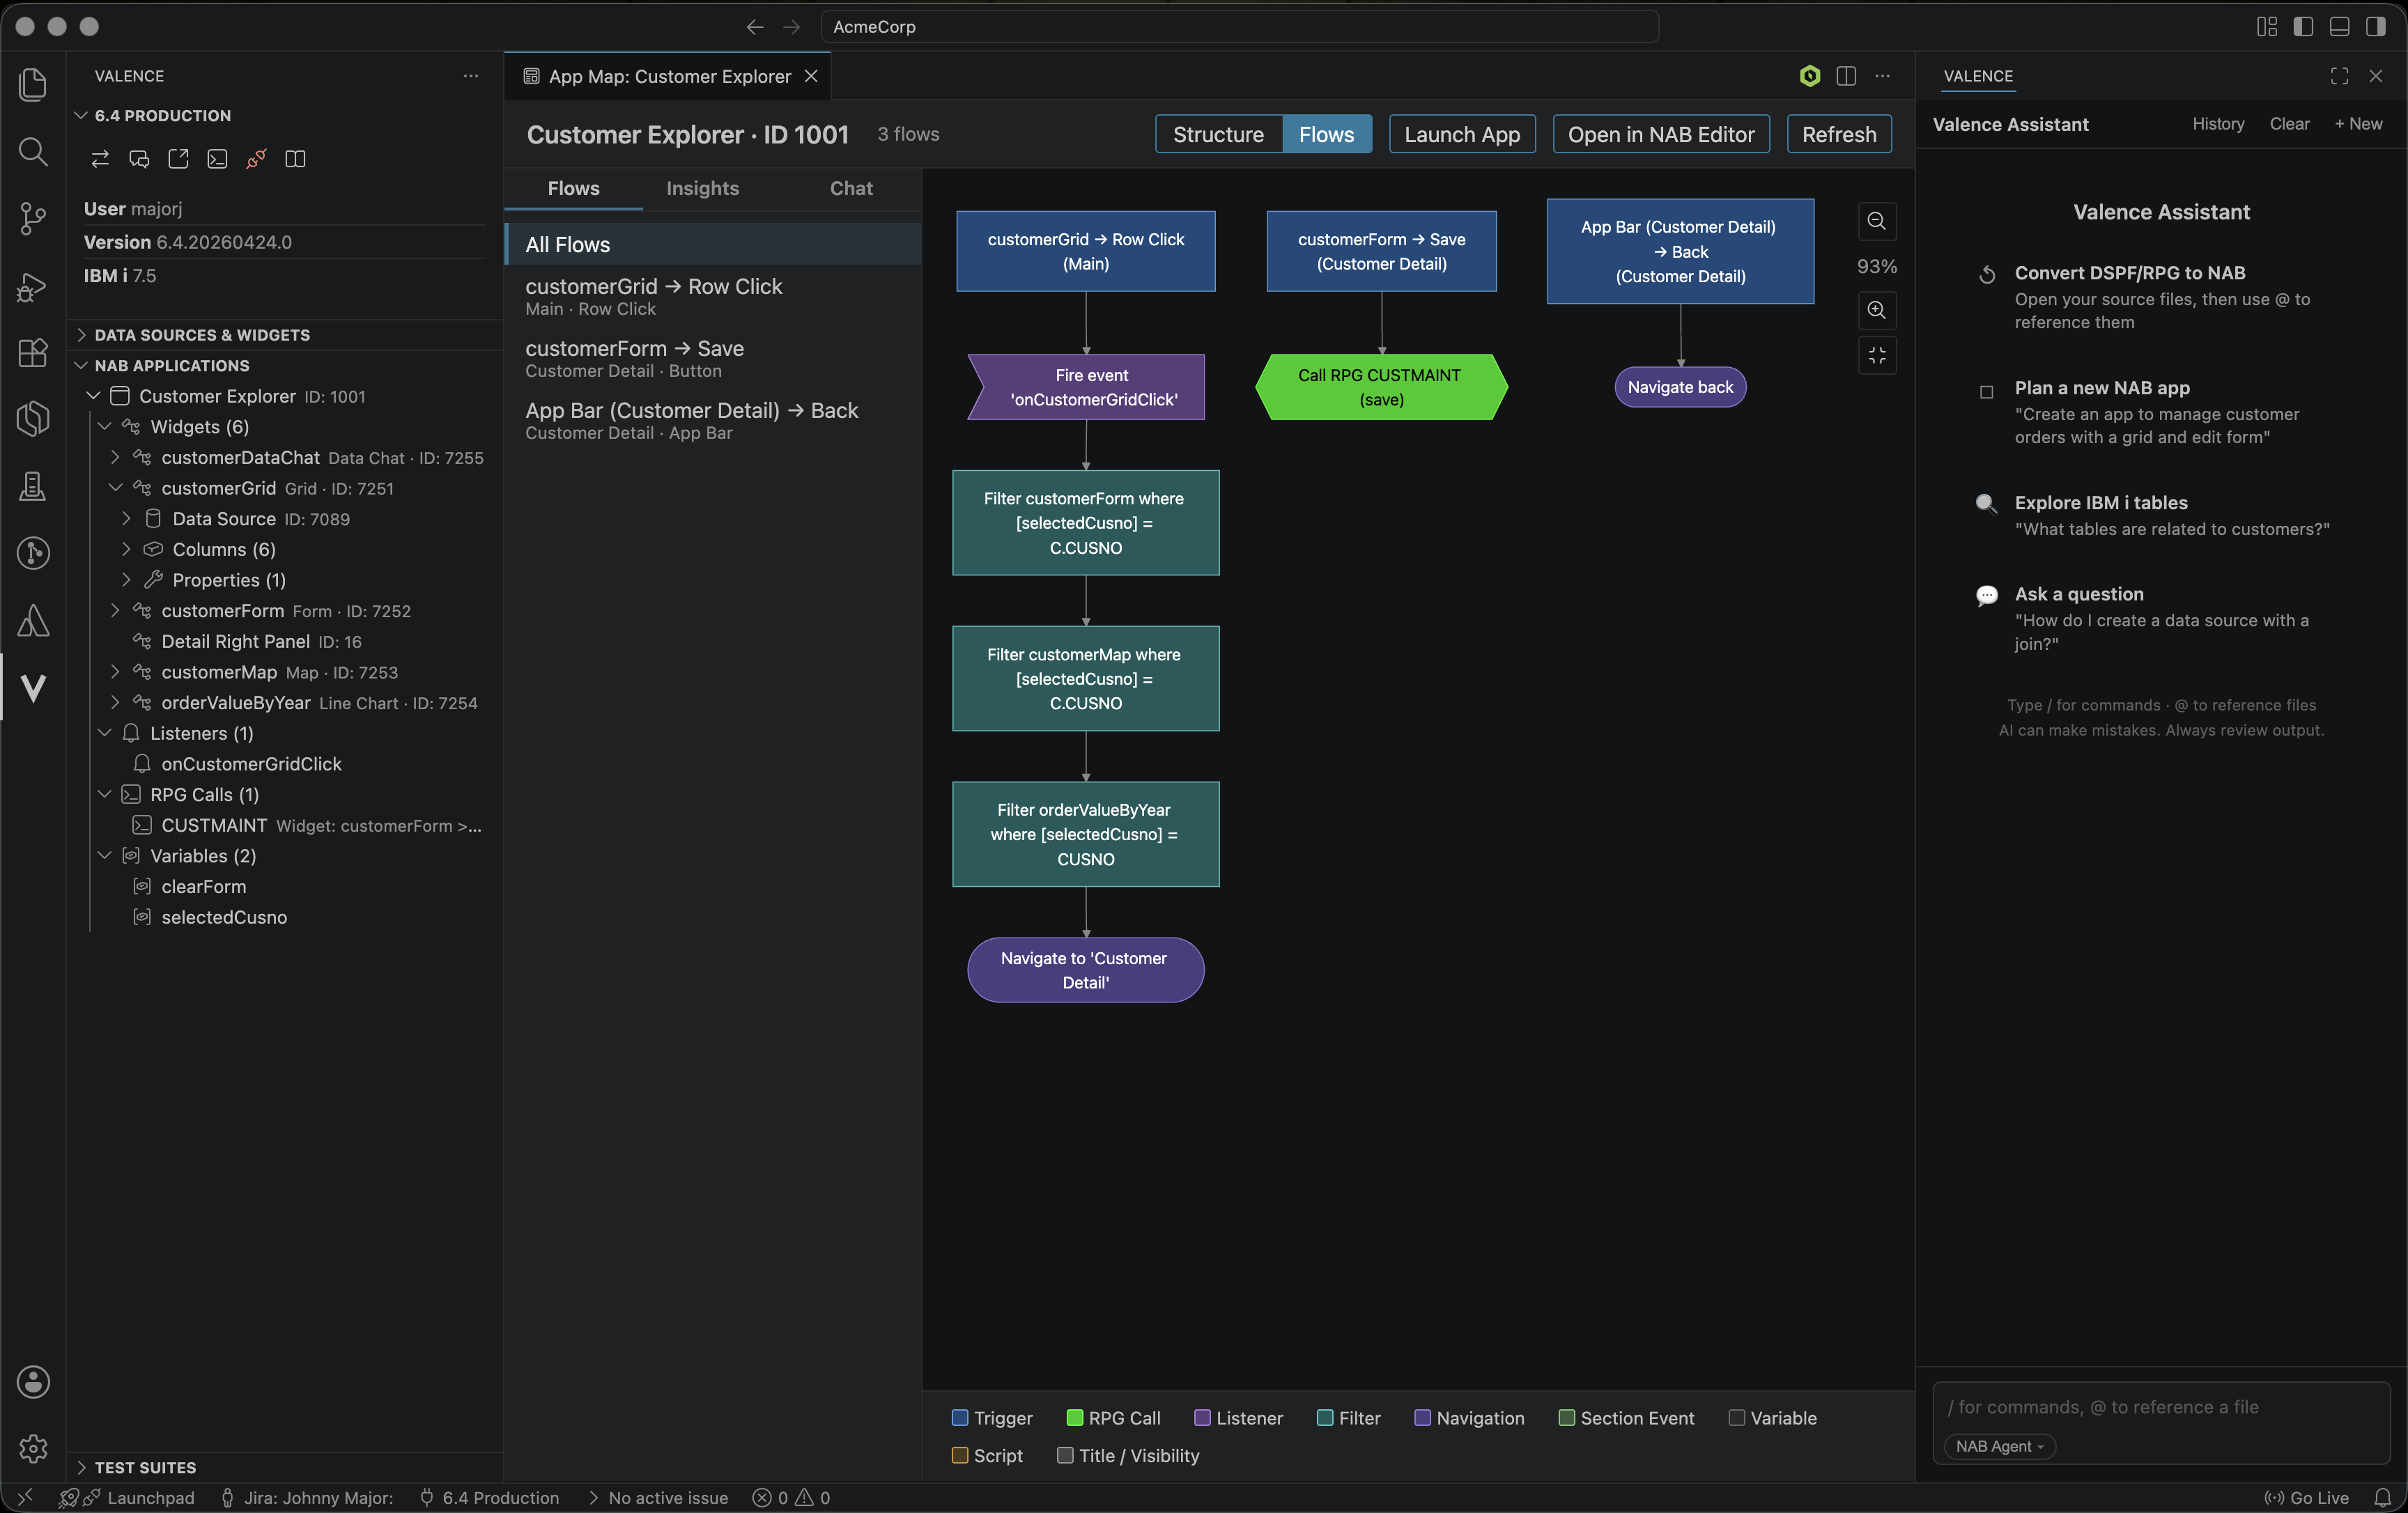Click the Launch App button

(x=1462, y=134)
